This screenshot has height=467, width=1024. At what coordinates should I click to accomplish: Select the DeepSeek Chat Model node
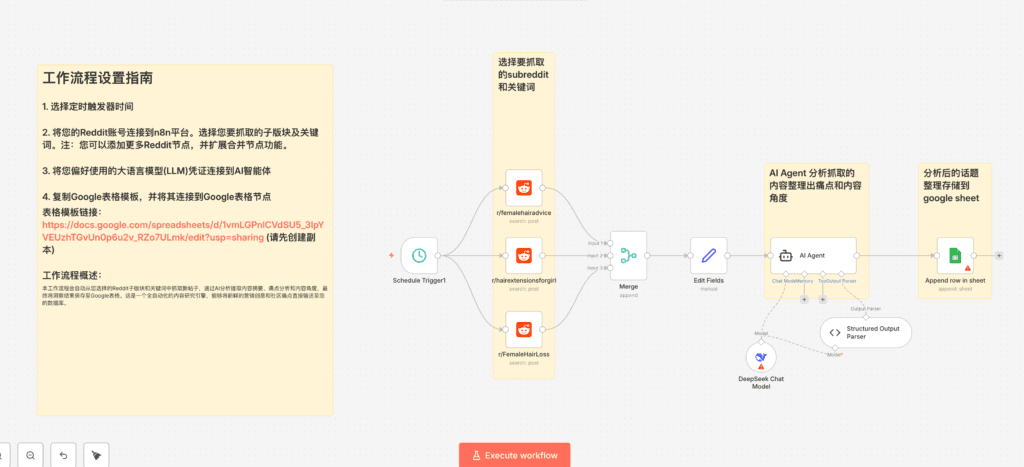tap(761, 357)
